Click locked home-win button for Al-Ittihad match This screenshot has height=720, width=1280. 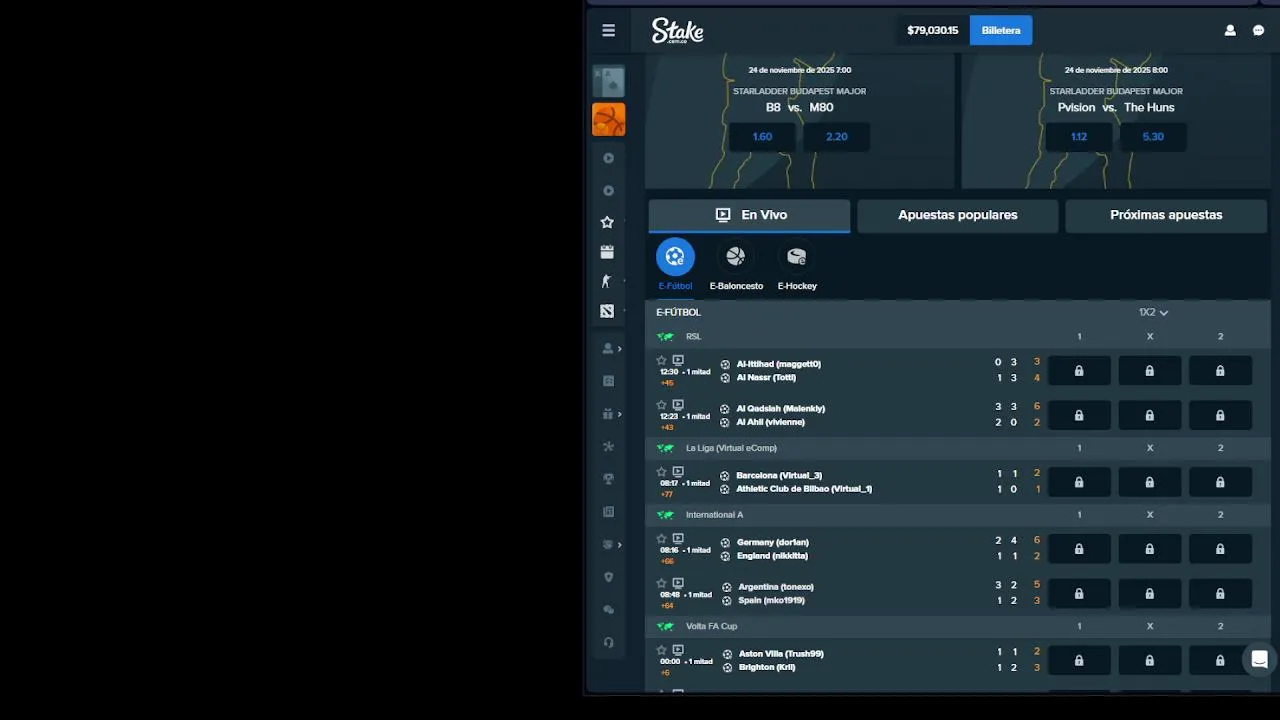coord(1079,371)
